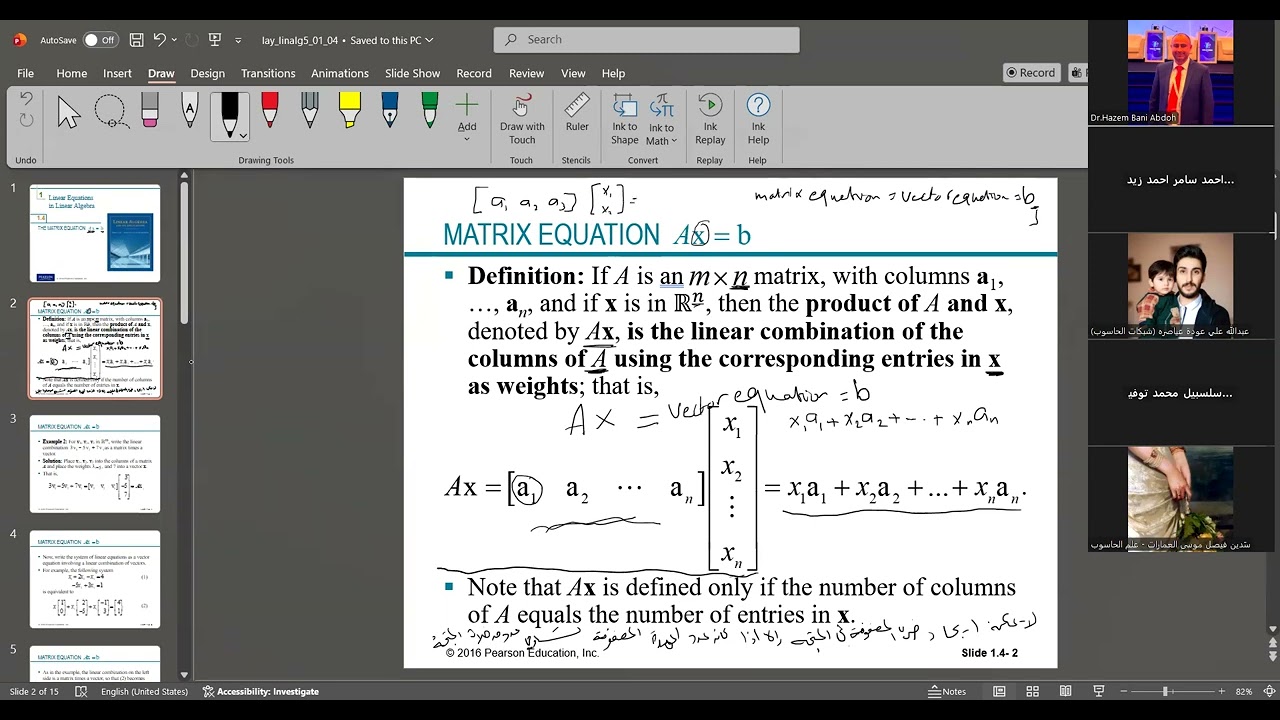The image size is (1280, 720).
Task: Toggle AutoSave switch
Action: pos(99,40)
